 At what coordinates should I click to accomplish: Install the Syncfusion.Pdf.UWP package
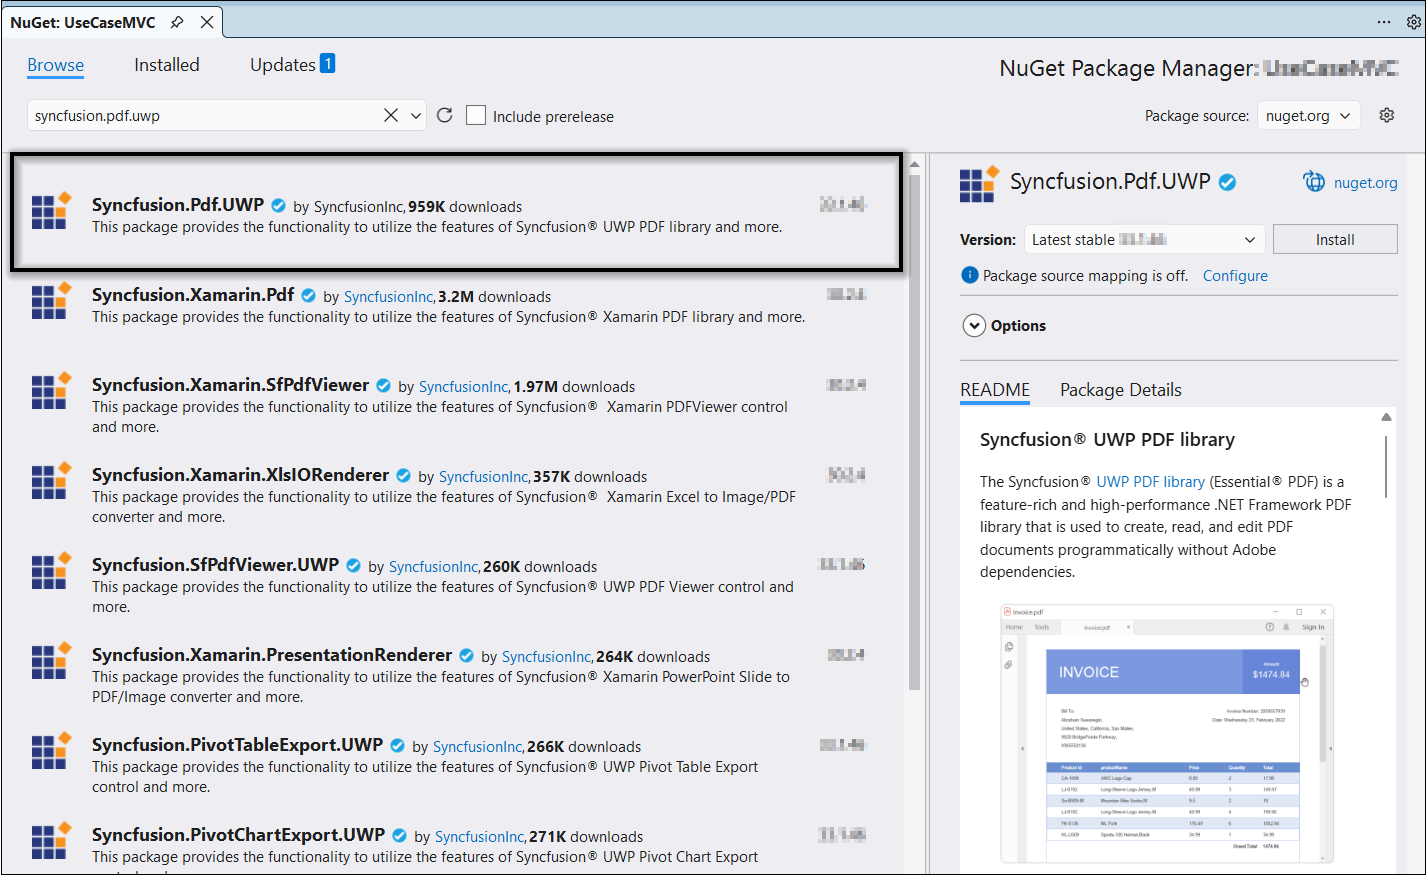point(1335,239)
